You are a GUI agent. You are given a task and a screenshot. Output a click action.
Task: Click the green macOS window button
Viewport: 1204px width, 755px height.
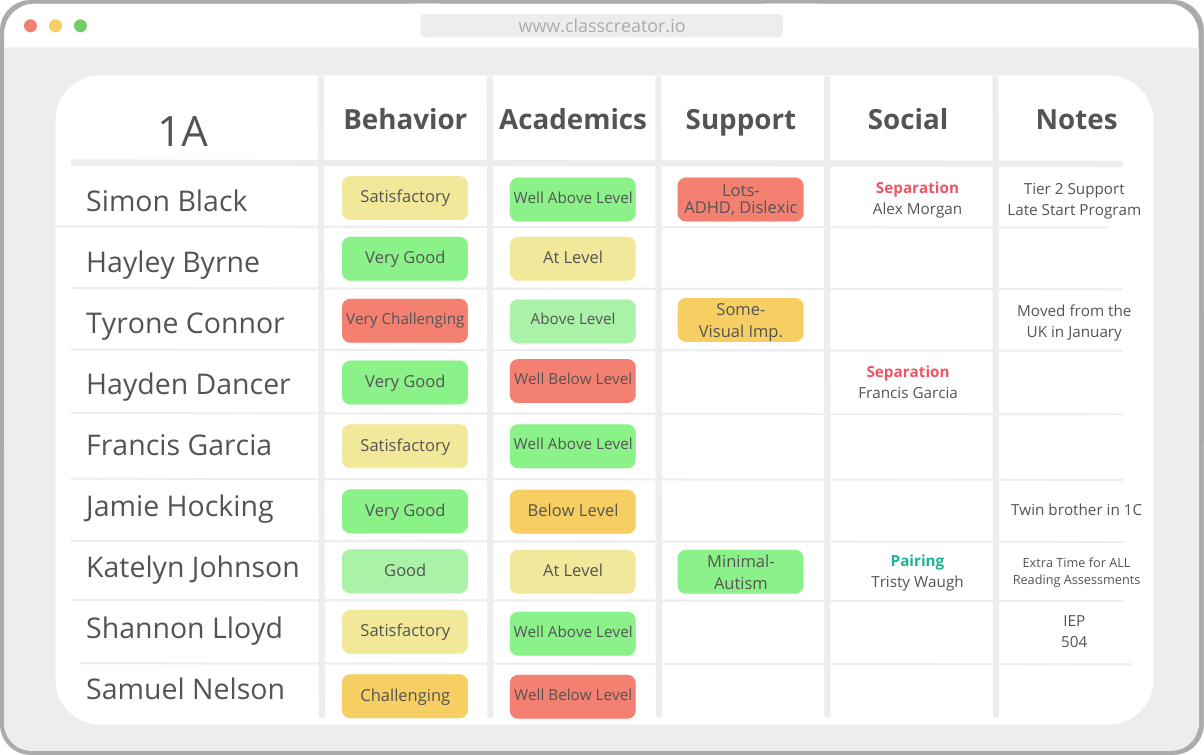[81, 26]
